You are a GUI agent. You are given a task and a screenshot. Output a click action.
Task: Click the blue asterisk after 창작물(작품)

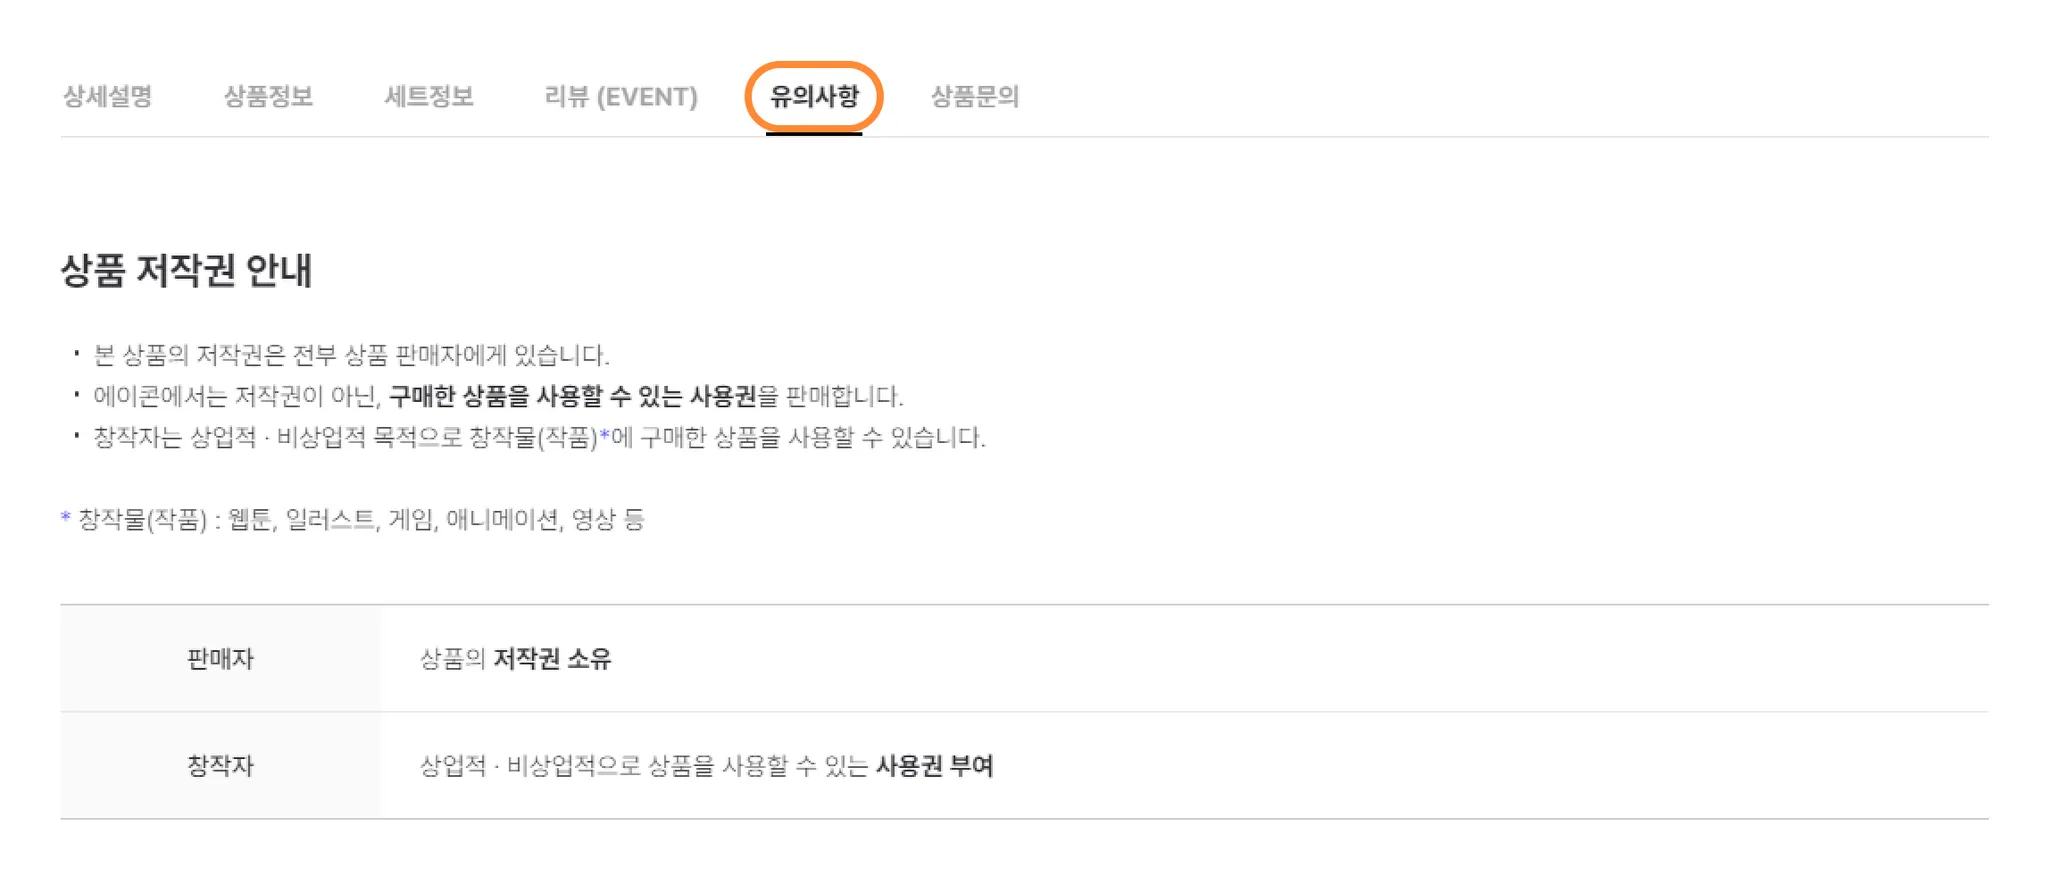click(604, 436)
